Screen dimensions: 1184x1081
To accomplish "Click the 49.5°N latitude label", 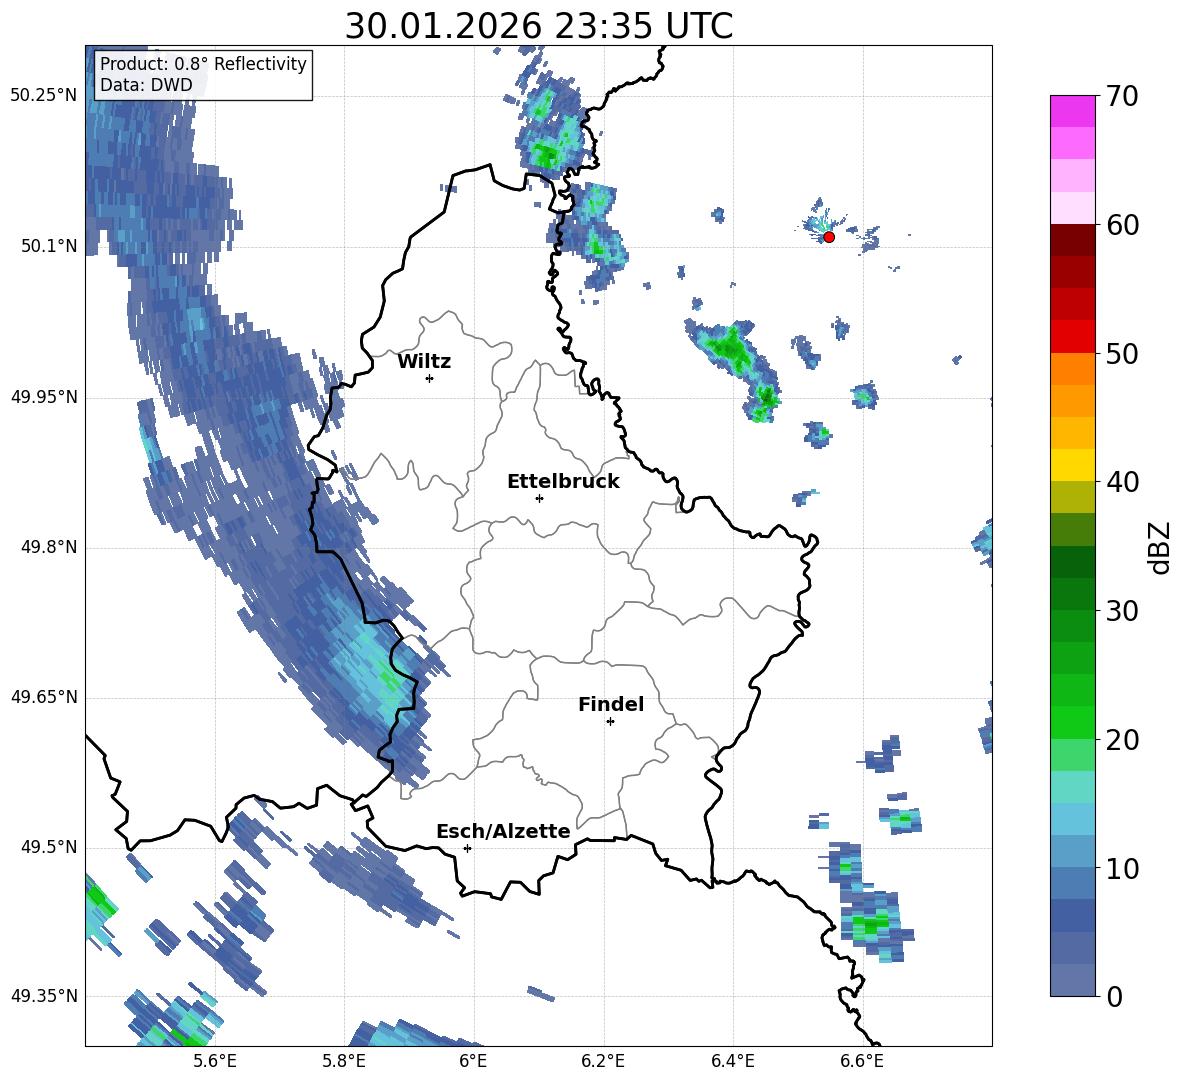I will tap(48, 847).
